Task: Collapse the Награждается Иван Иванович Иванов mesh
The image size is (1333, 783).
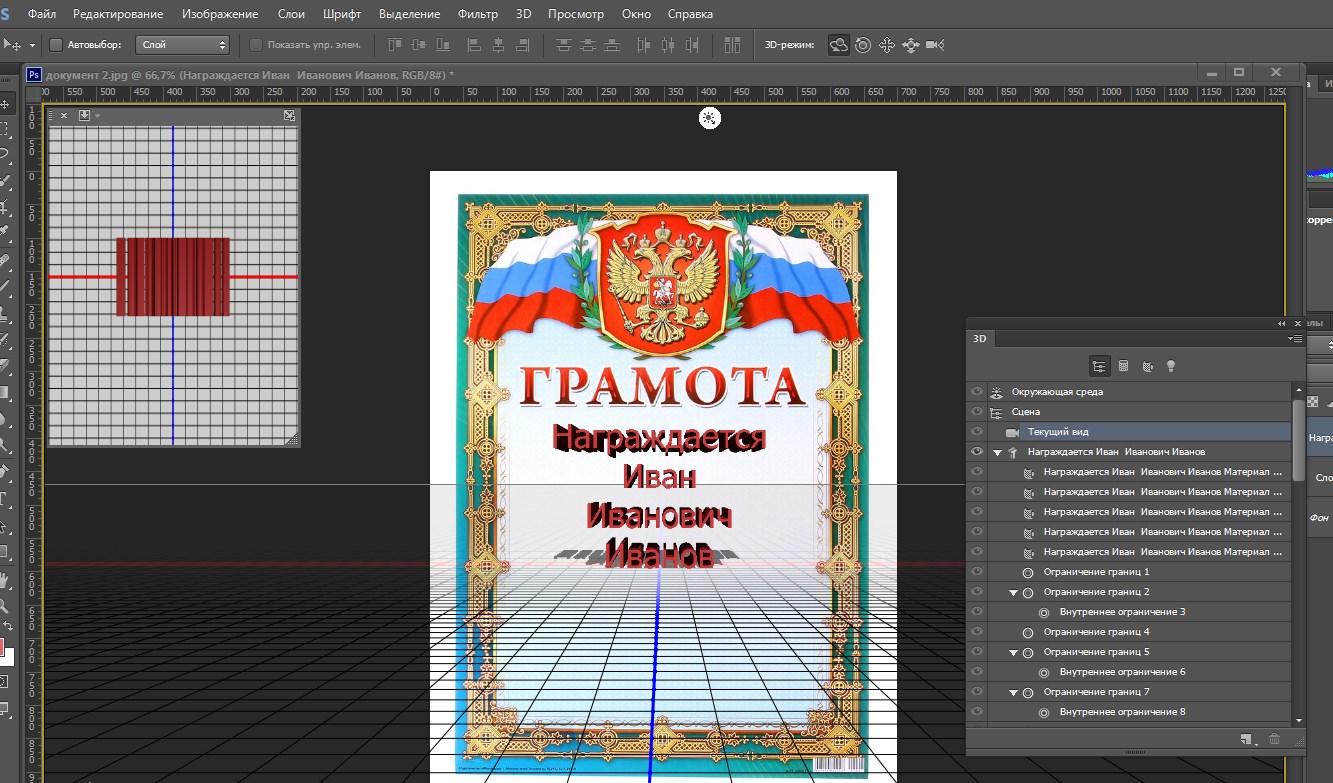Action: coord(997,452)
